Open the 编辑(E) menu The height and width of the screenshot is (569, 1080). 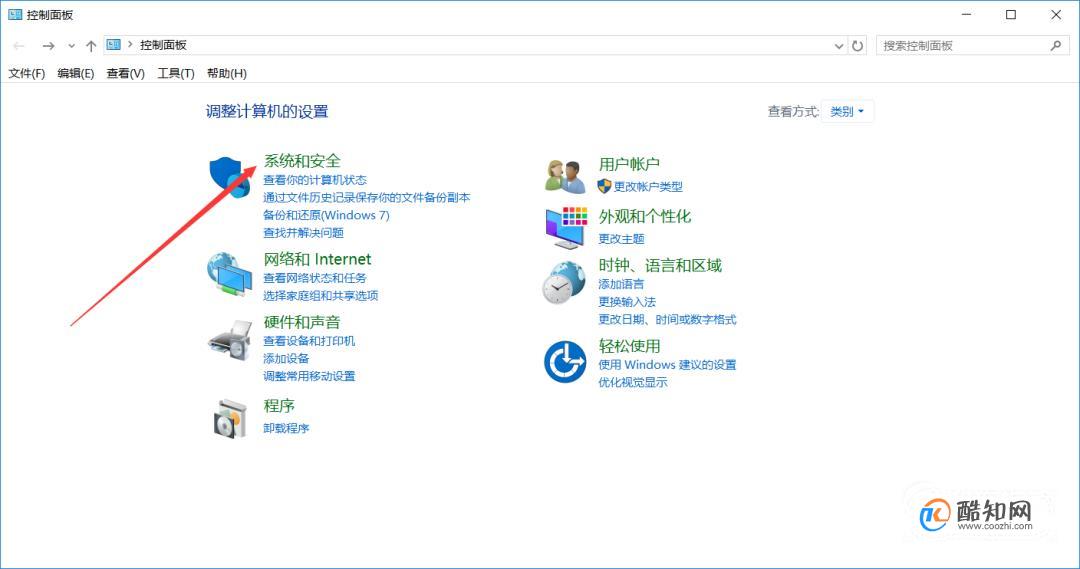pyautogui.click(x=76, y=73)
